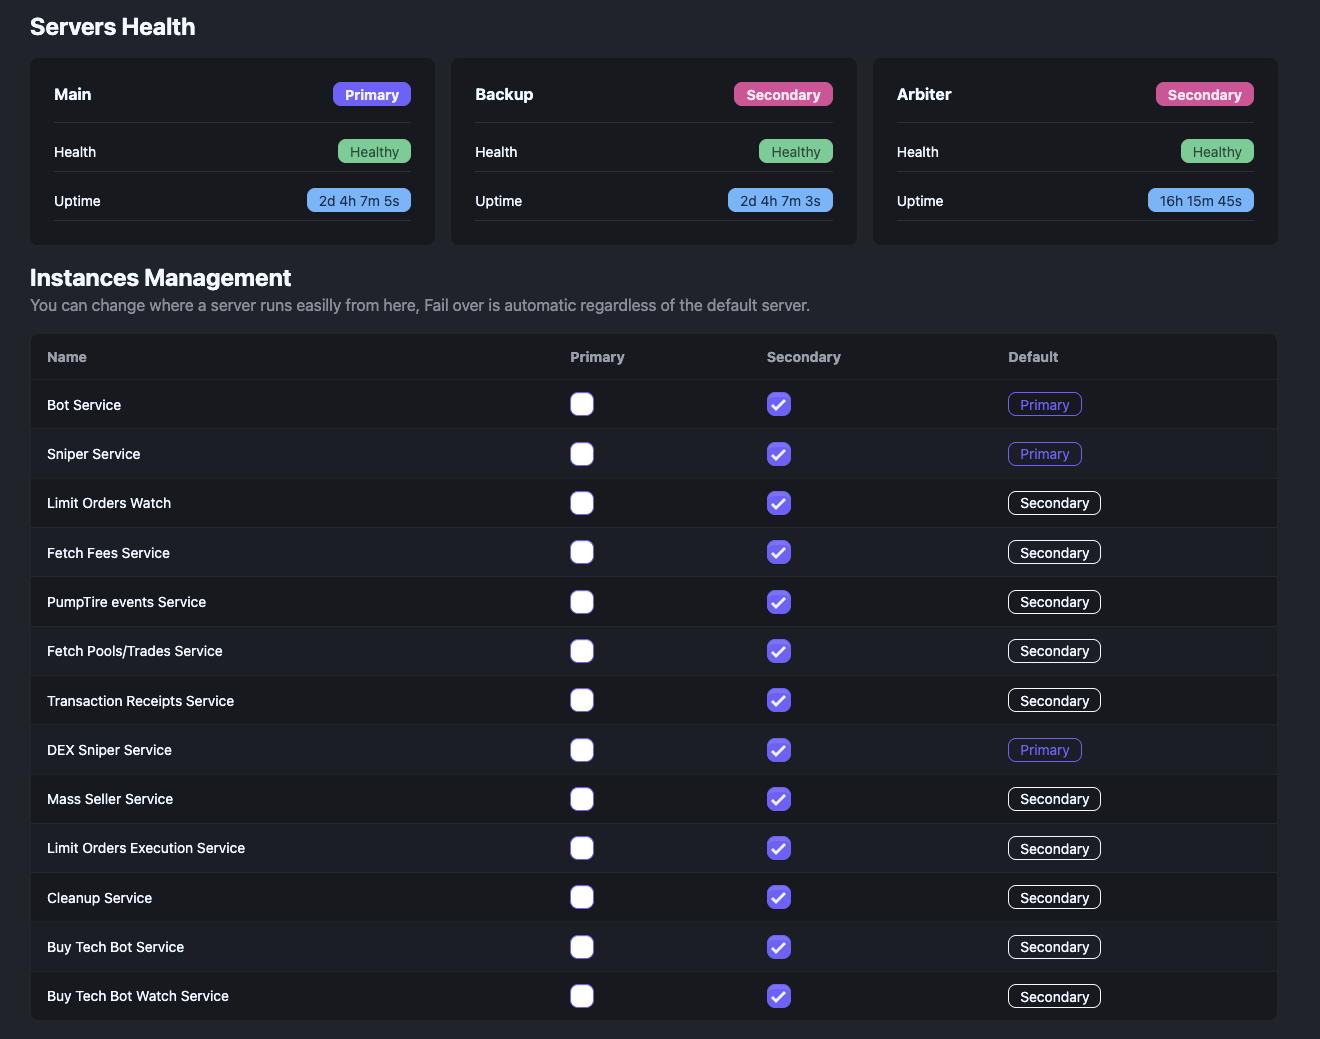Disable Secondary for PumpTire events Service

[779, 602]
